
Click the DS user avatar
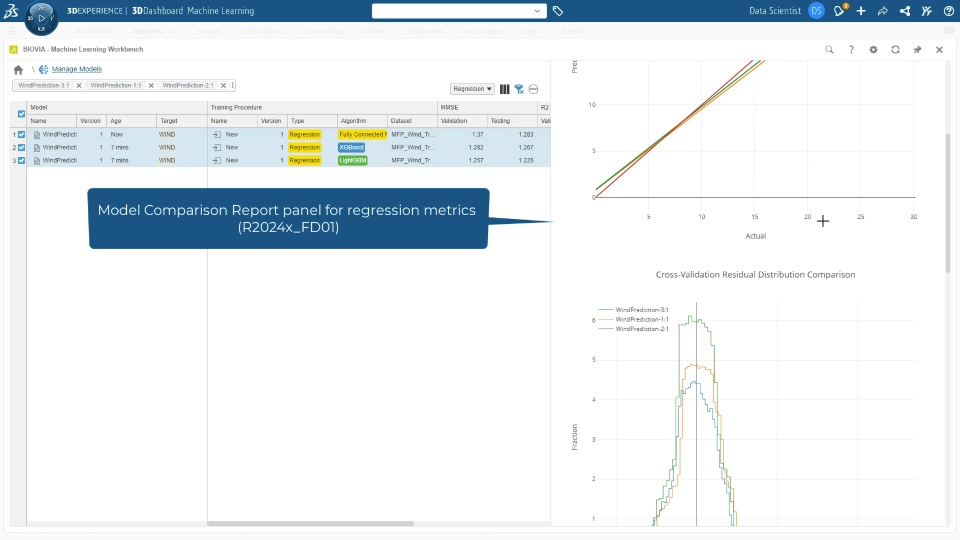click(x=816, y=11)
